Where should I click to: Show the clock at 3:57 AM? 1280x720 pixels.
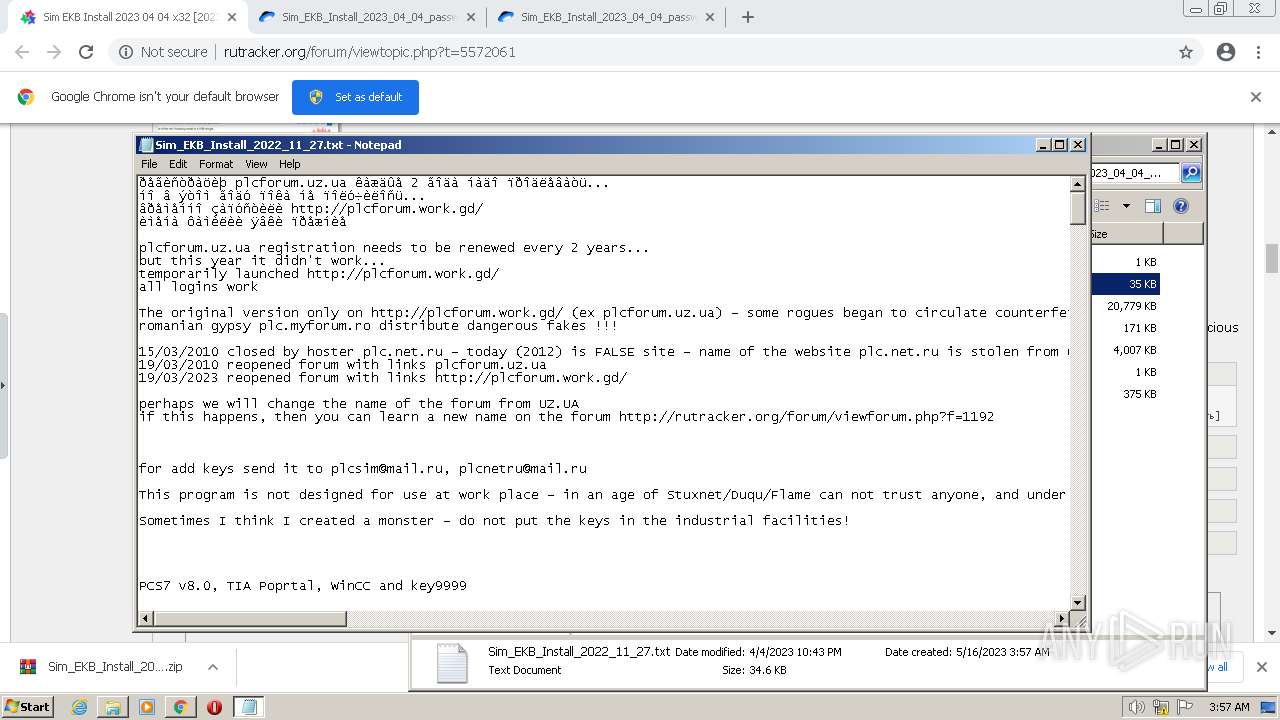tap(1229, 707)
